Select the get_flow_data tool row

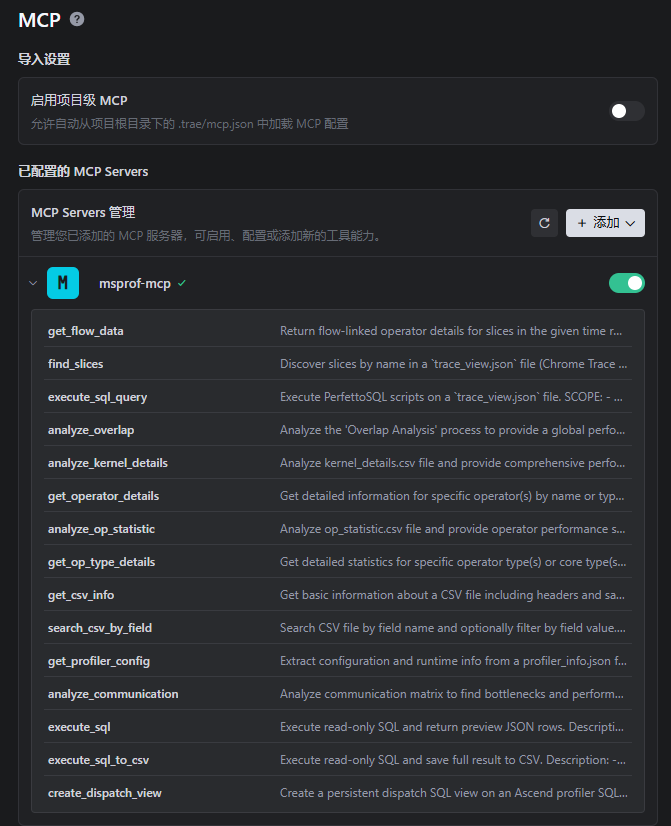338,331
